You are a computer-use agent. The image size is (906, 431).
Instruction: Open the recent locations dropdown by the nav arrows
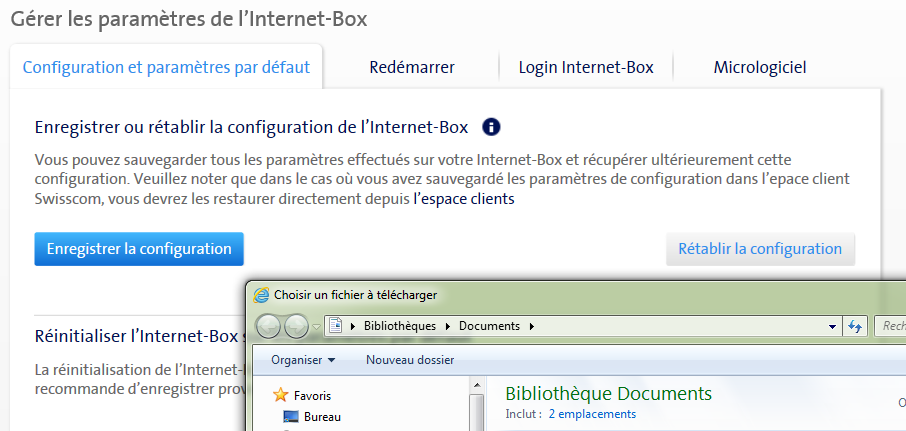pos(315,327)
